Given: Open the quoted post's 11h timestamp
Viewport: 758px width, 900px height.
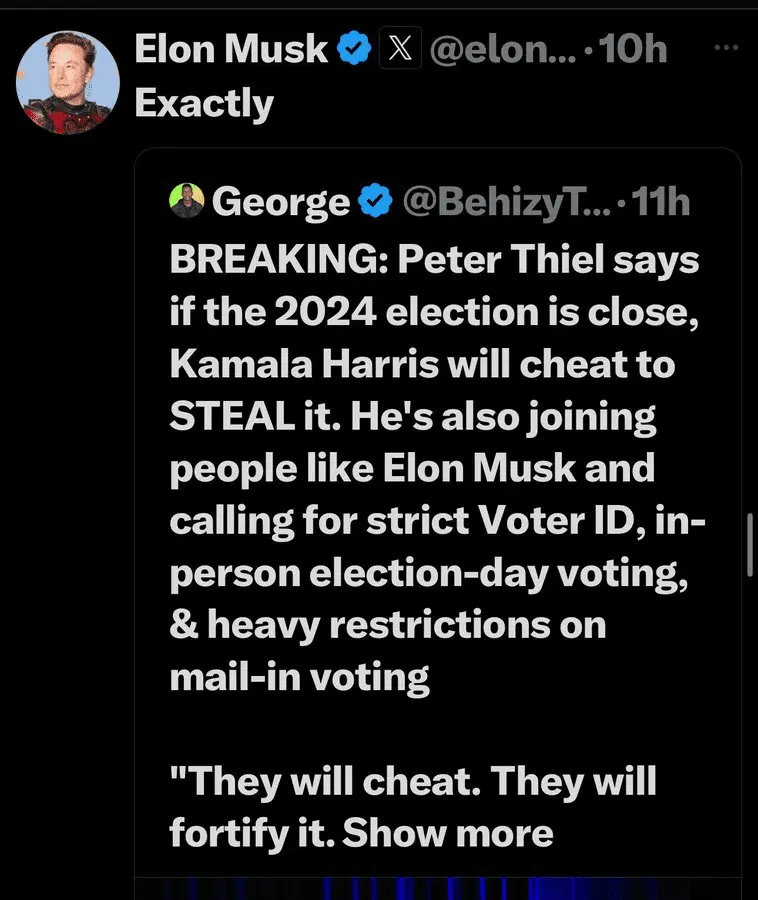Looking at the screenshot, I should pos(662,203).
